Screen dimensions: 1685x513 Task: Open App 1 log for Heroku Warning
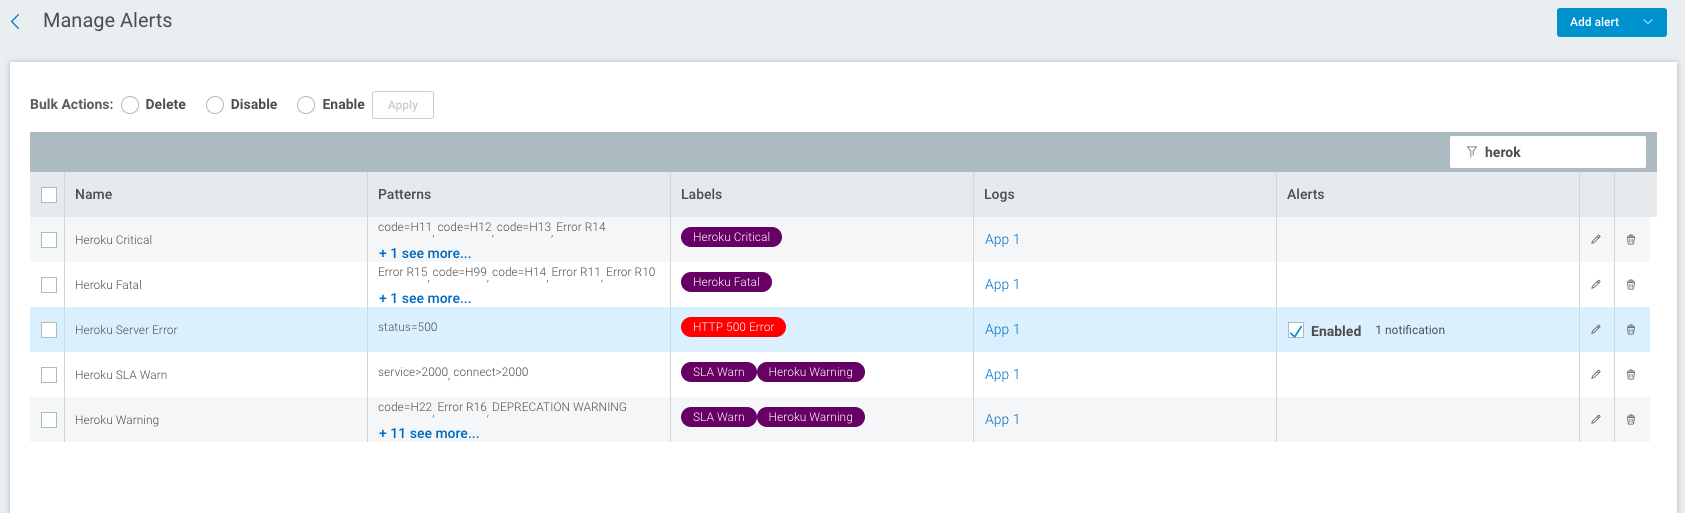(1002, 419)
